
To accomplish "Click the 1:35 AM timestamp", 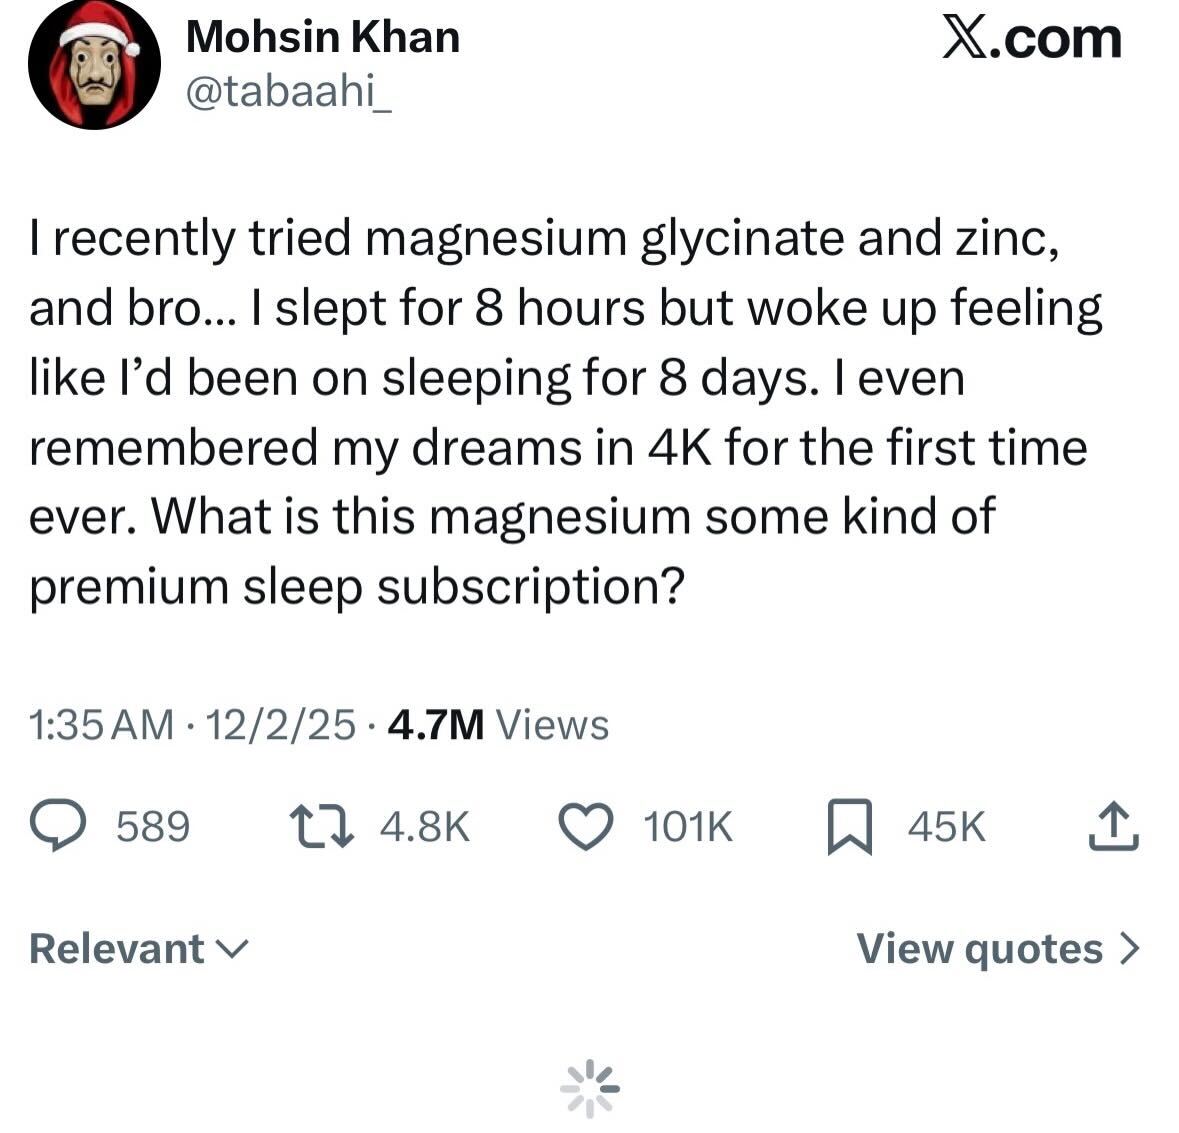I will (102, 725).
